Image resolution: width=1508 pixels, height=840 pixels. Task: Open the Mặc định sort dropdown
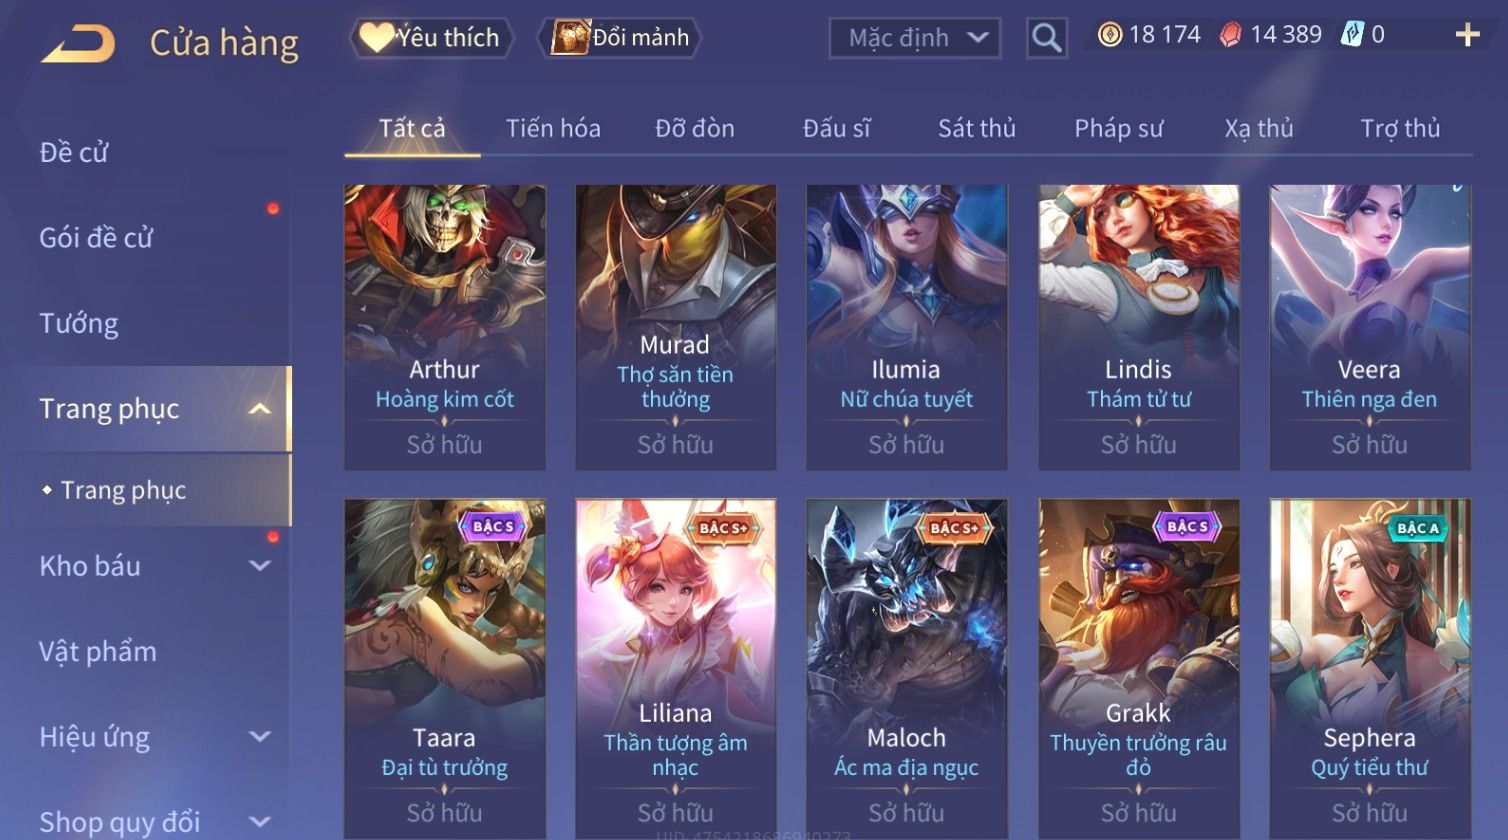(x=915, y=39)
